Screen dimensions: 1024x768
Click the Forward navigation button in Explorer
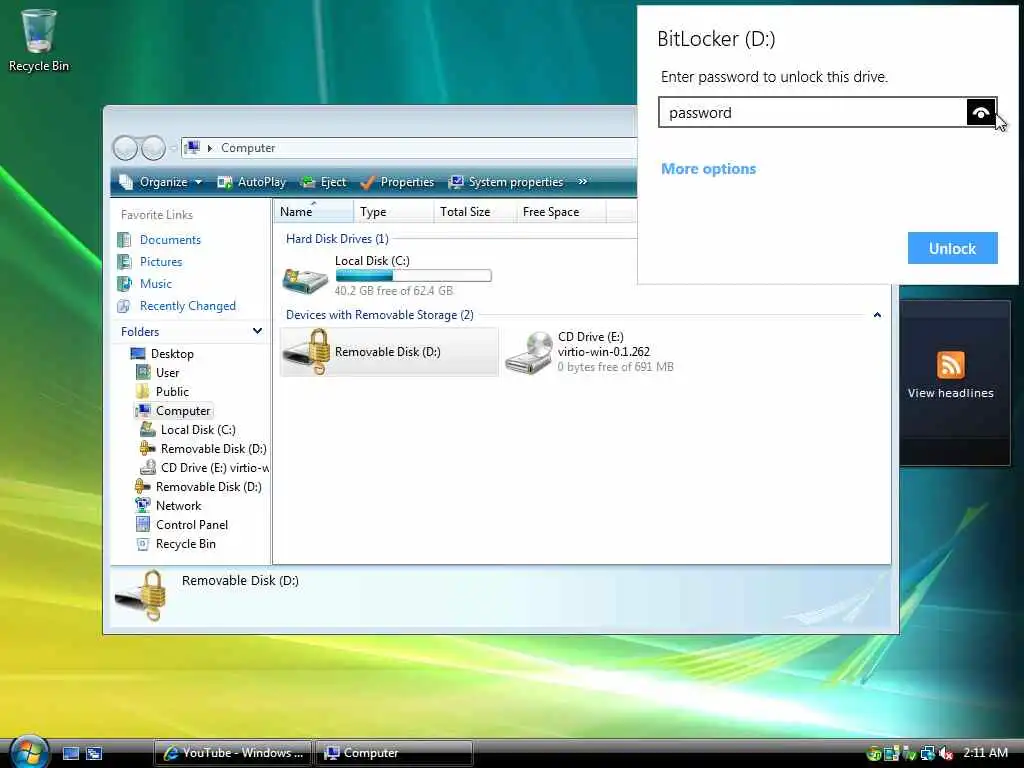click(153, 148)
